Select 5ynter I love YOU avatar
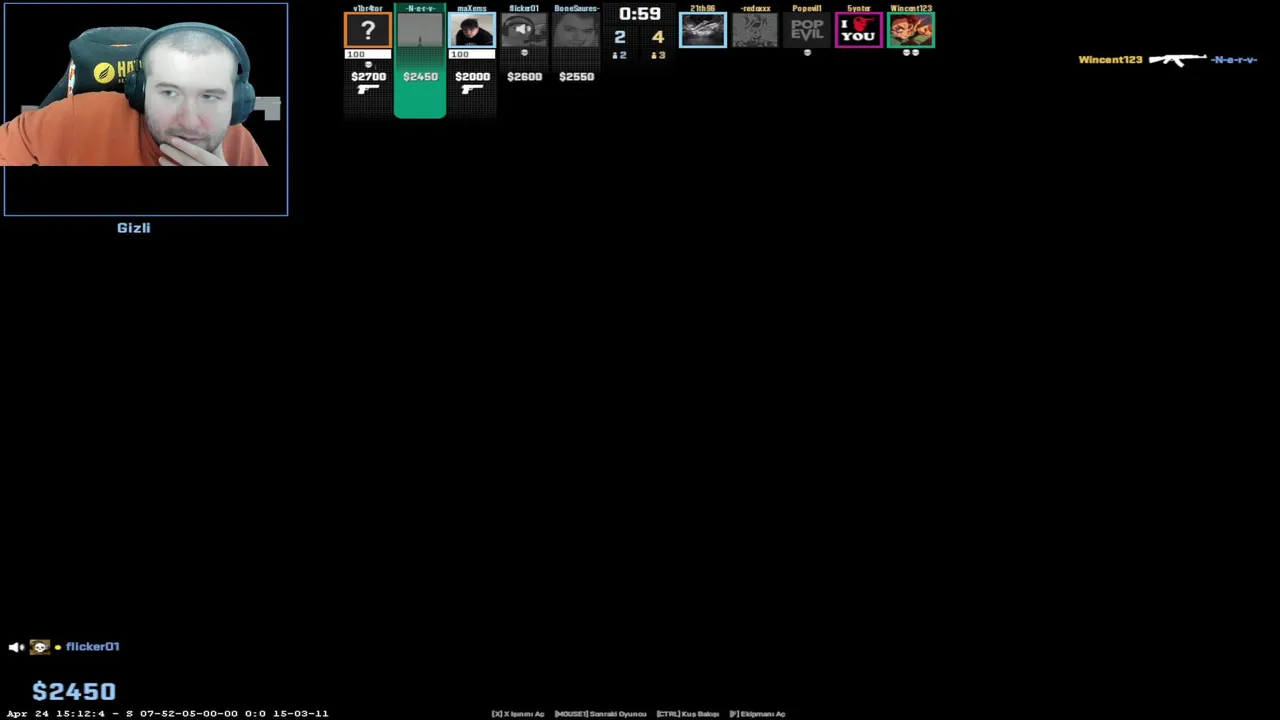The image size is (1280, 720). pyautogui.click(x=859, y=30)
